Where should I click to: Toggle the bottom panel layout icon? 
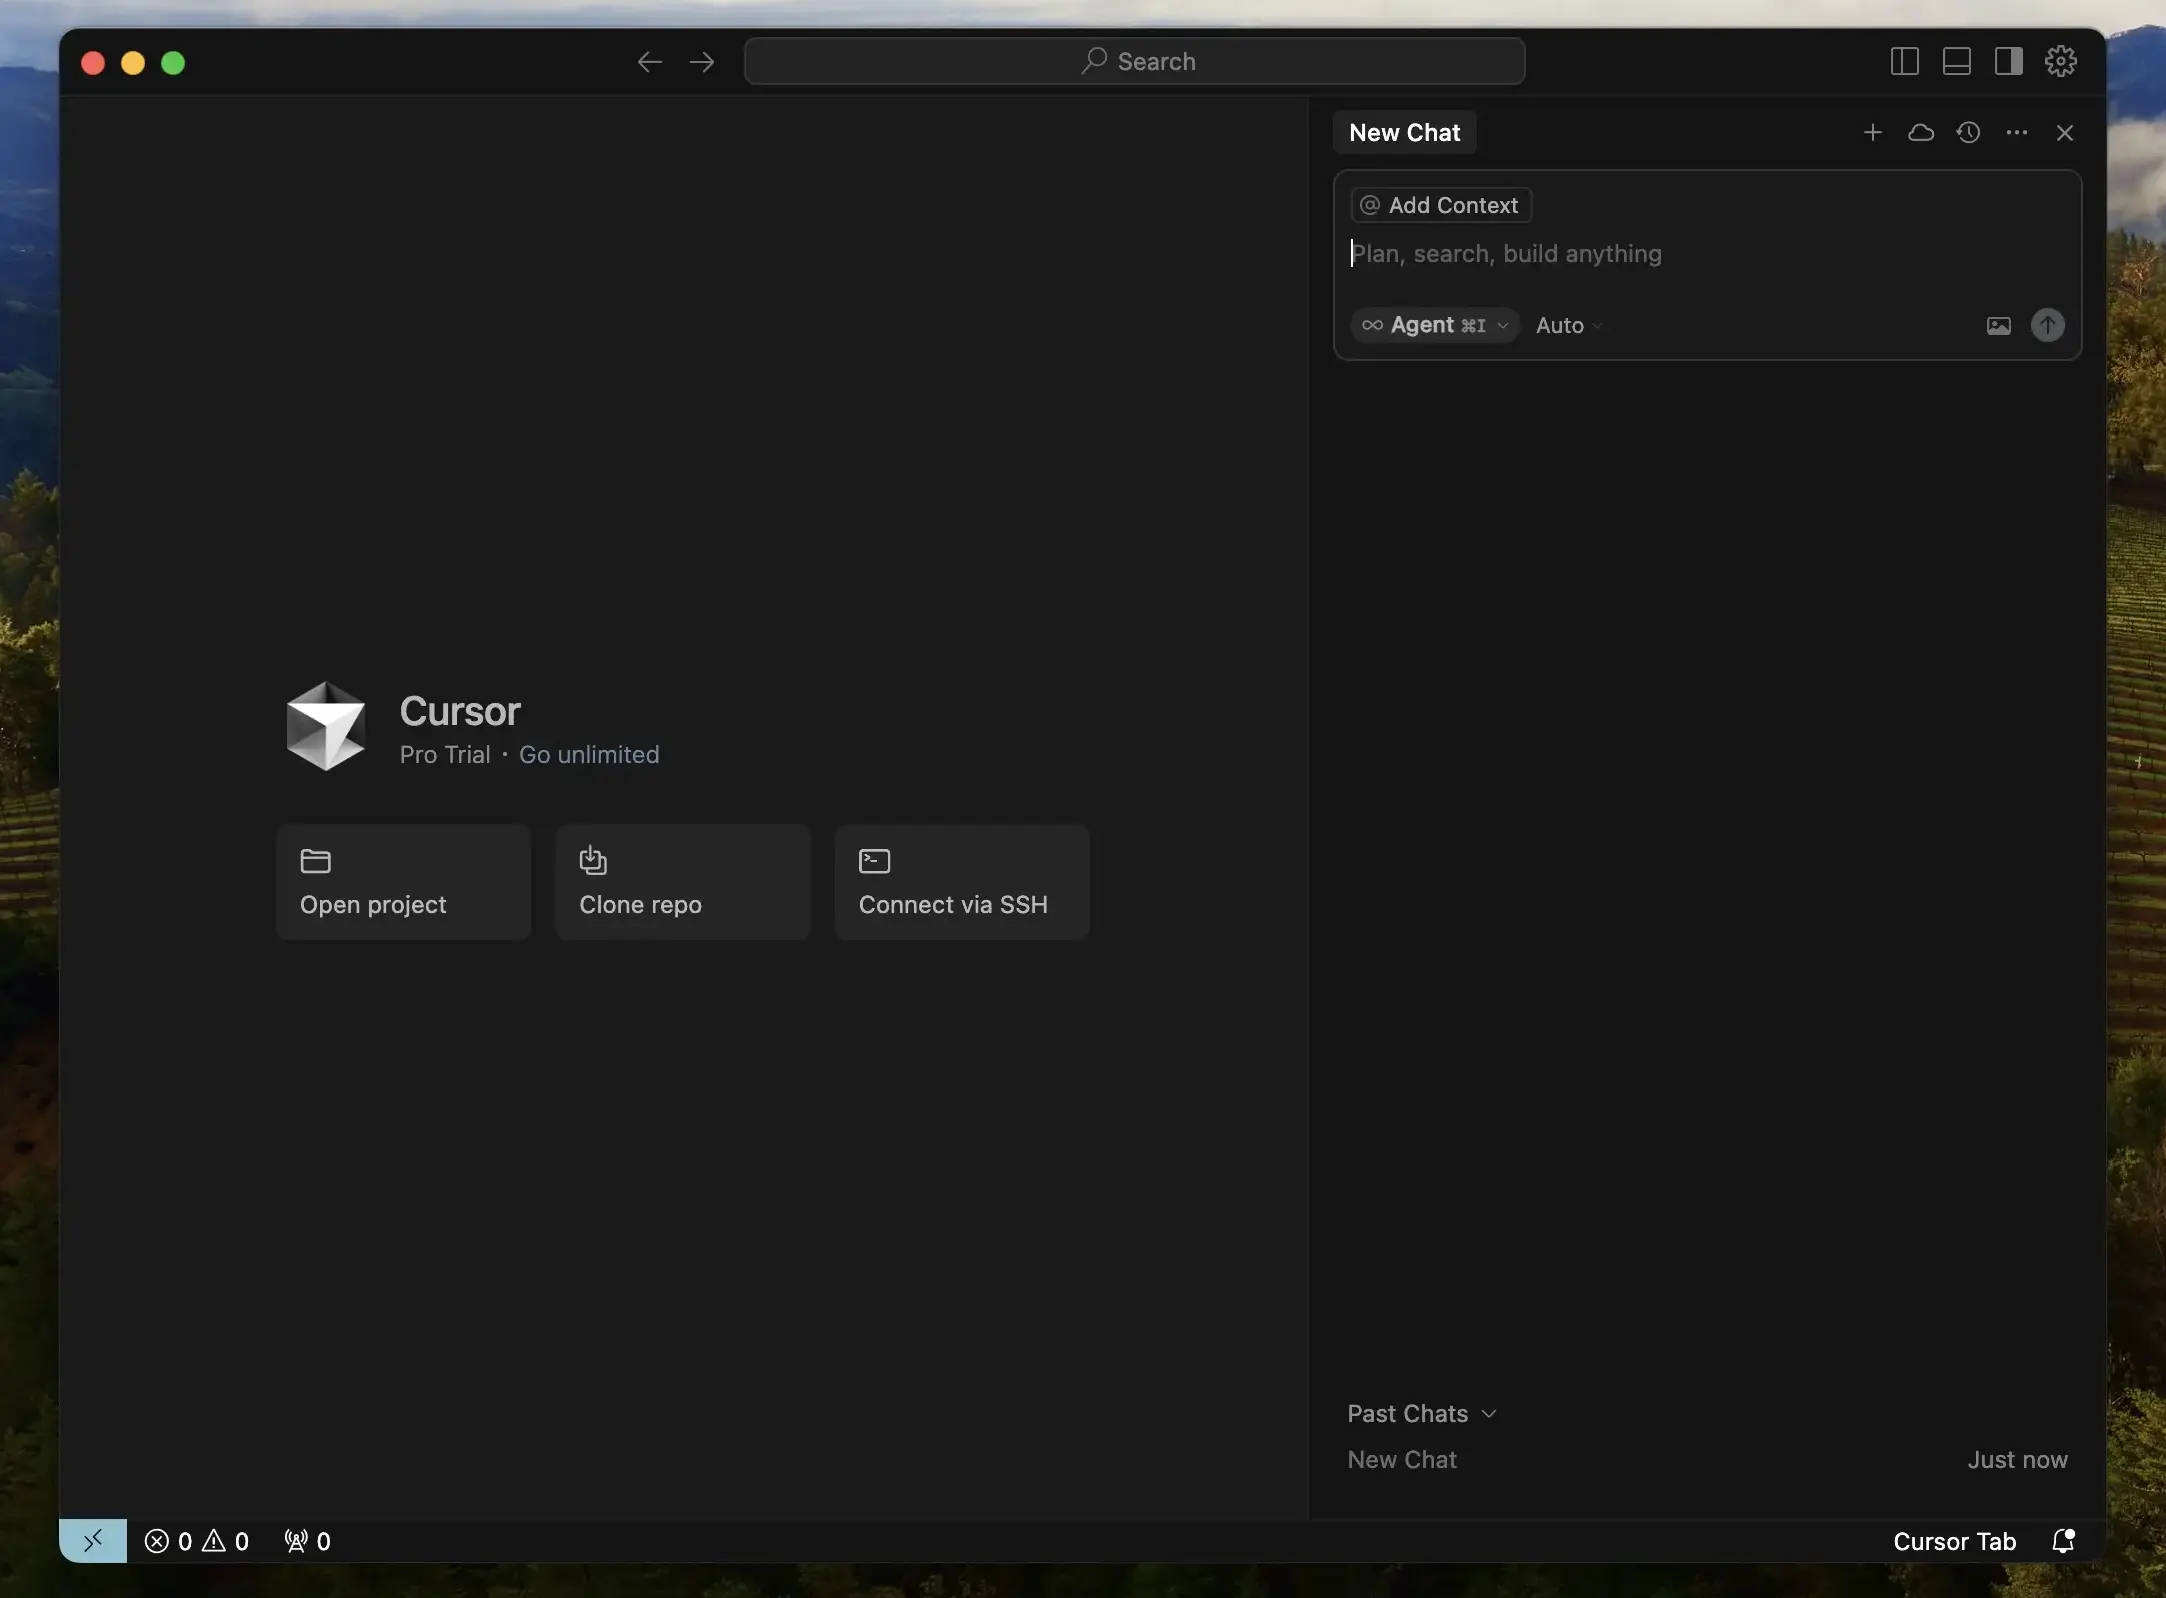coord(1956,62)
